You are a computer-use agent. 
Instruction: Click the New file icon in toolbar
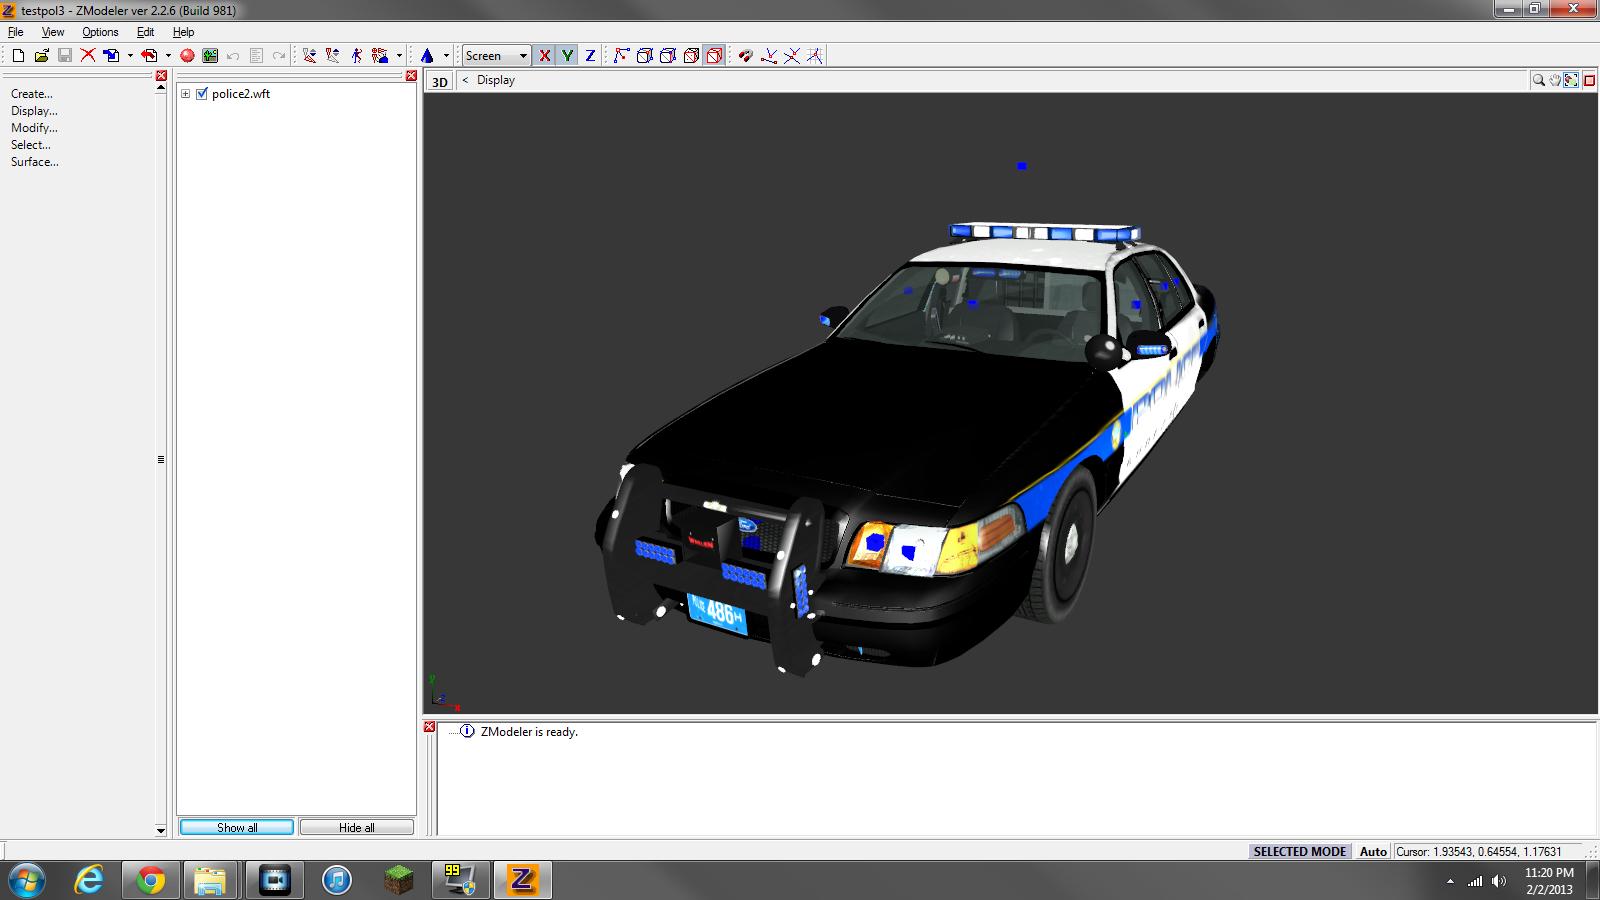click(18, 56)
